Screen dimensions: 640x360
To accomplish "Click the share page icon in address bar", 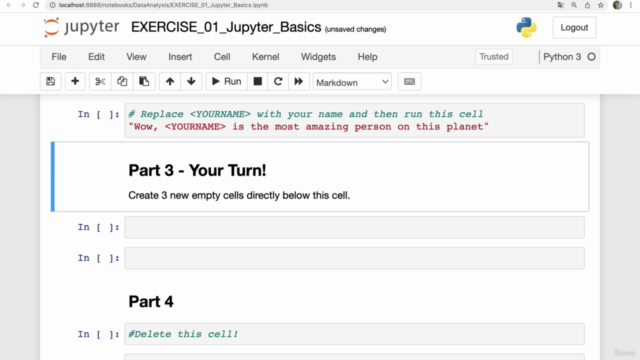I will pos(587,5).
